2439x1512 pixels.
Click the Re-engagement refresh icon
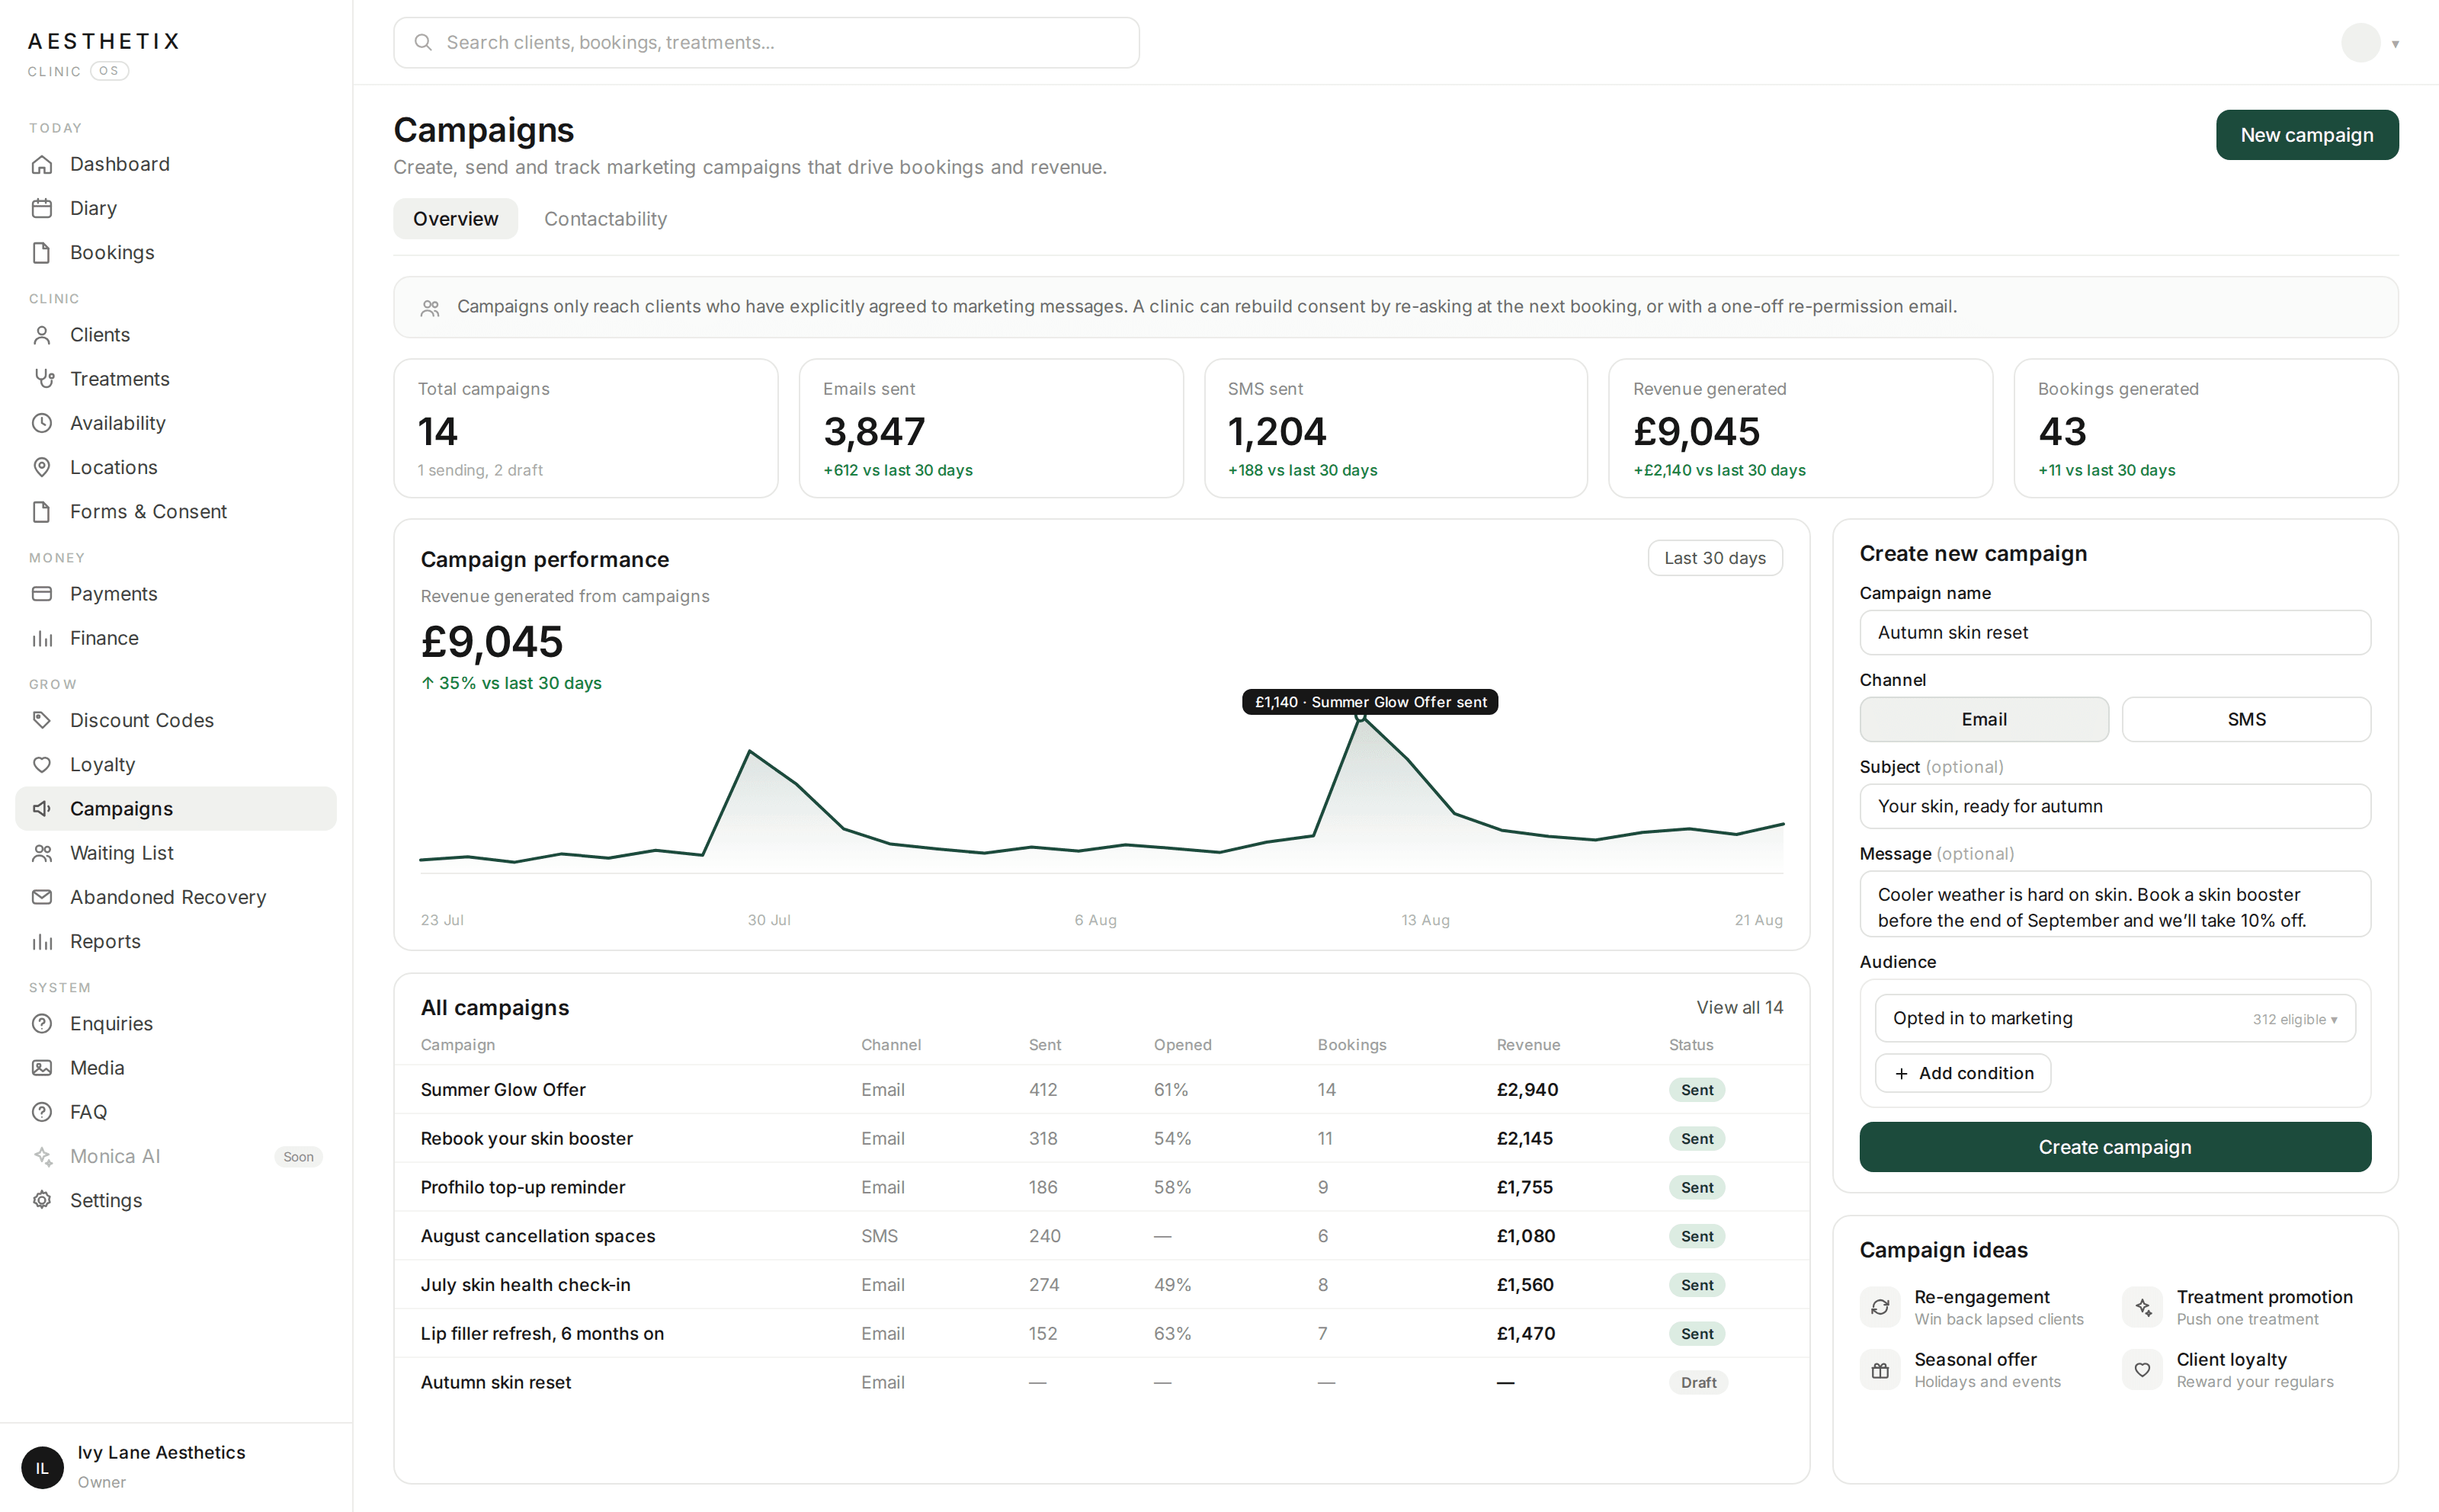coord(1880,1307)
